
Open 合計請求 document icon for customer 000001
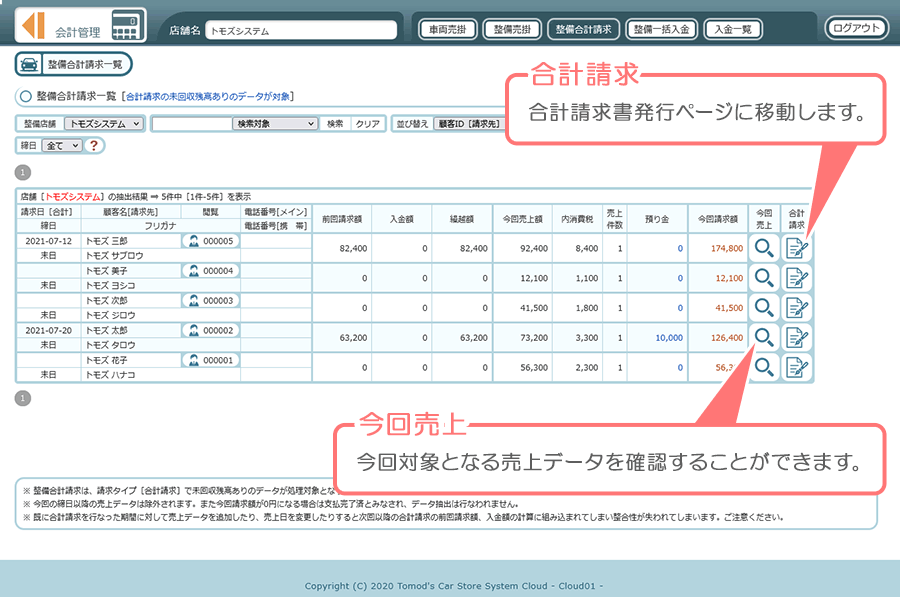tap(797, 367)
